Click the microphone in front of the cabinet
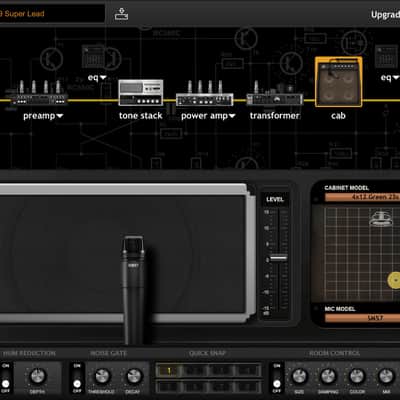Screen dimensions: 400x400 pos(133,289)
